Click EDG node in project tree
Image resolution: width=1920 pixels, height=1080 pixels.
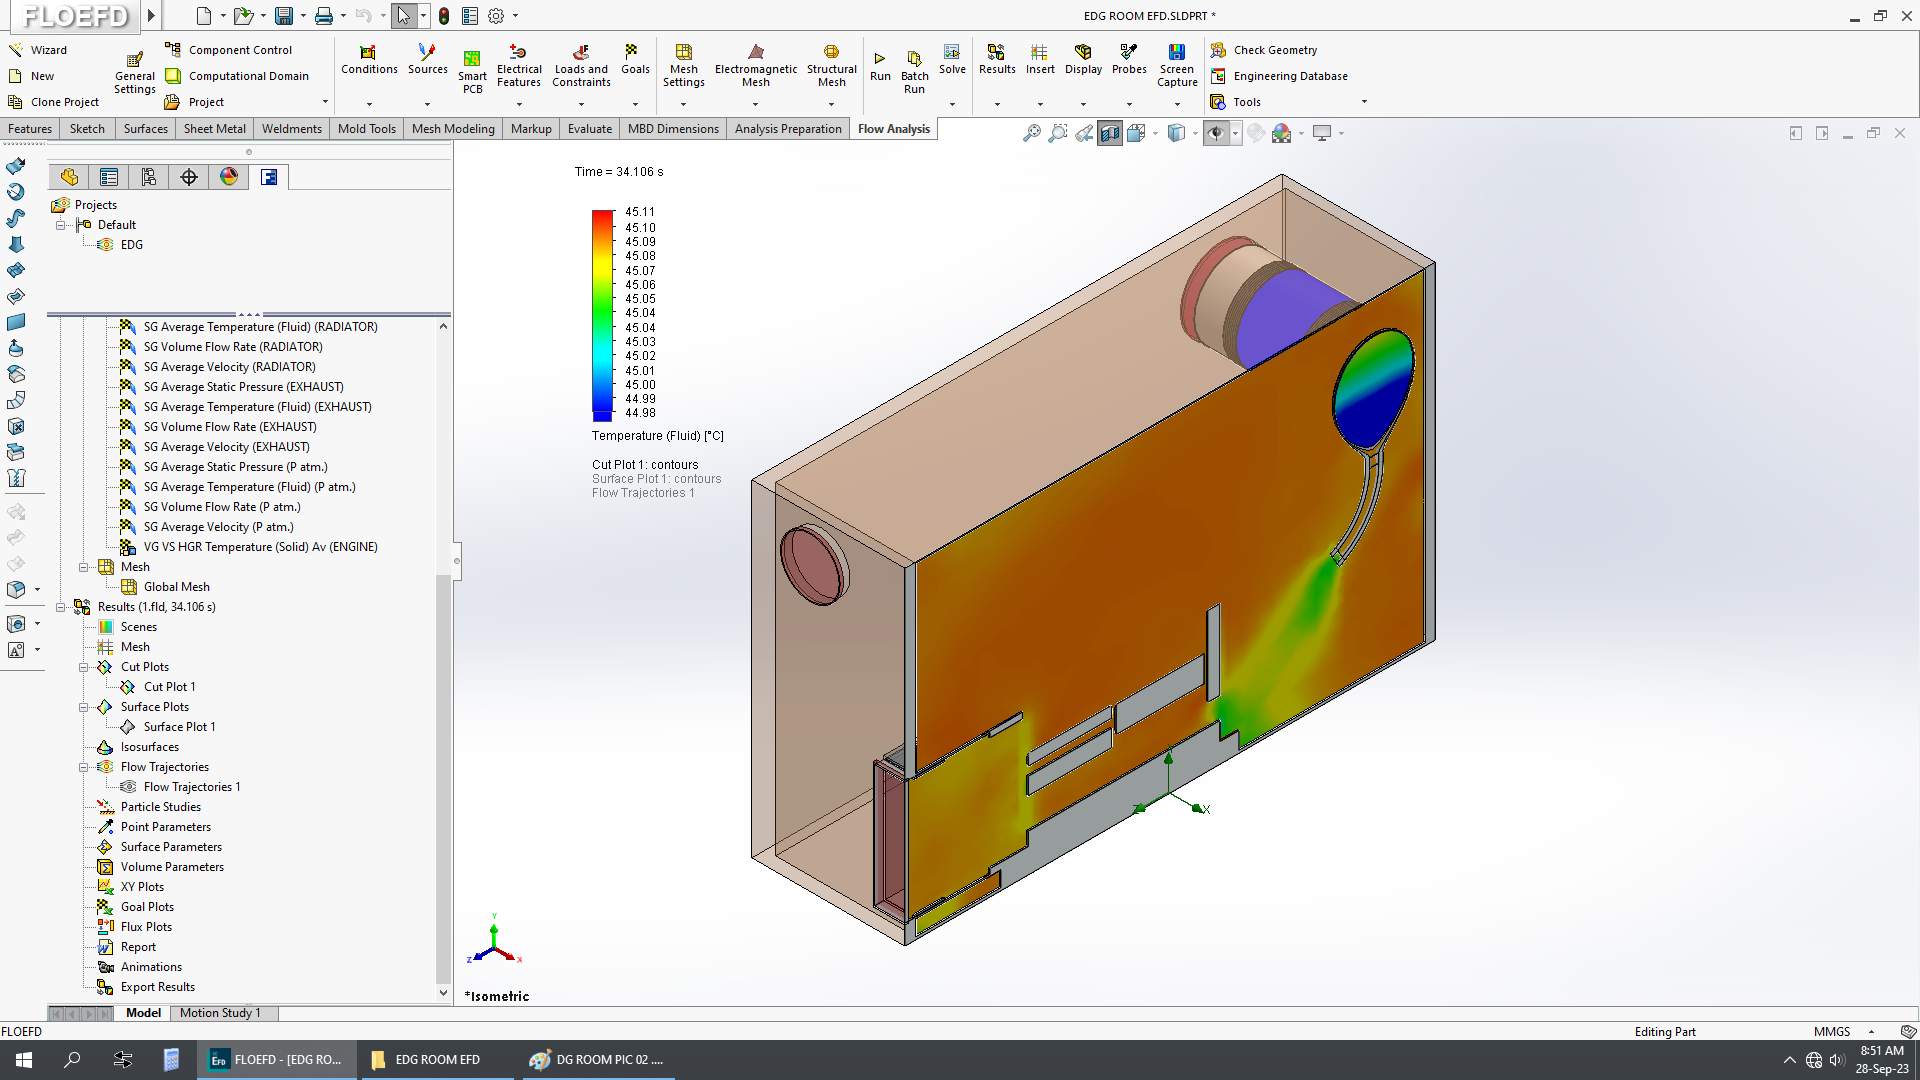(131, 244)
